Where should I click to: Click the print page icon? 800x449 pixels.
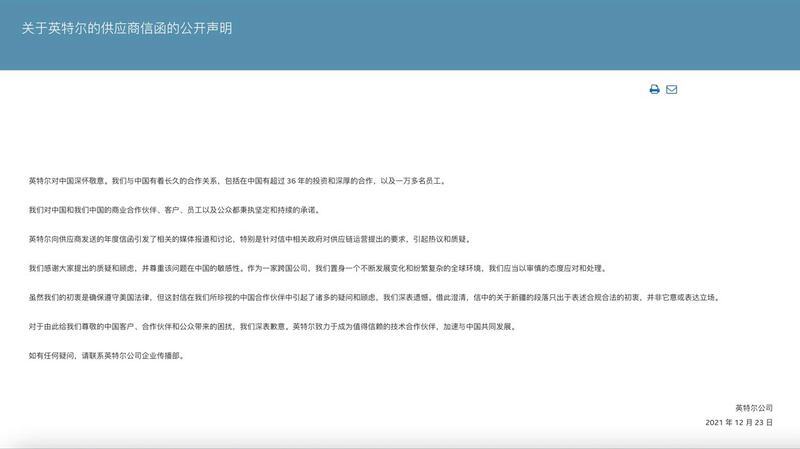[x=654, y=90]
